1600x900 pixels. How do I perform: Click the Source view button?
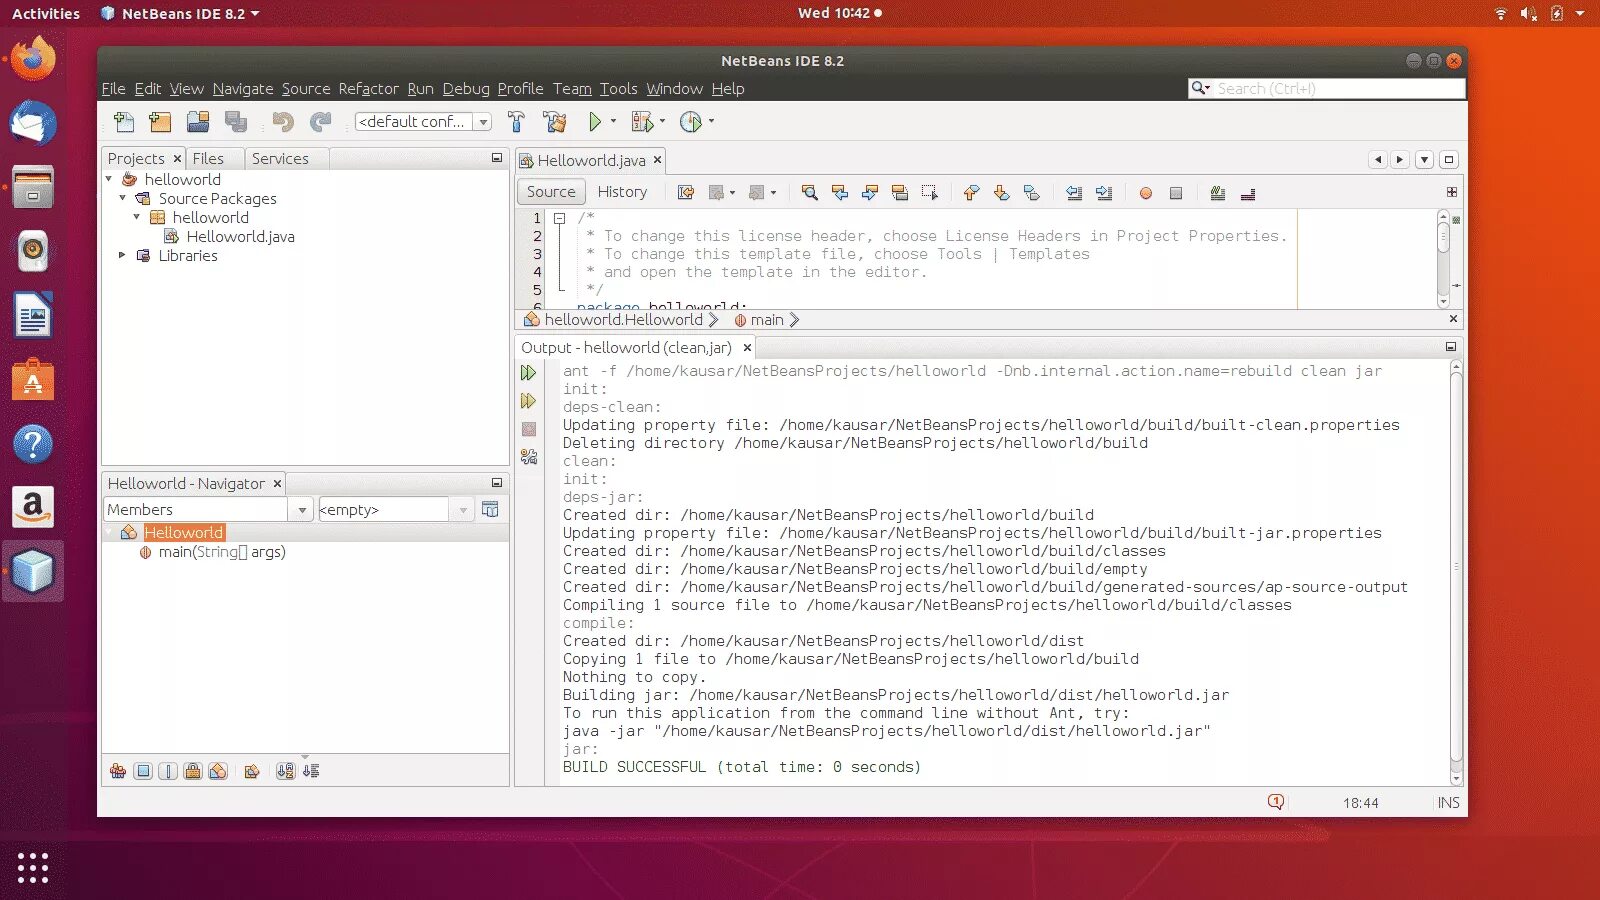[551, 192]
